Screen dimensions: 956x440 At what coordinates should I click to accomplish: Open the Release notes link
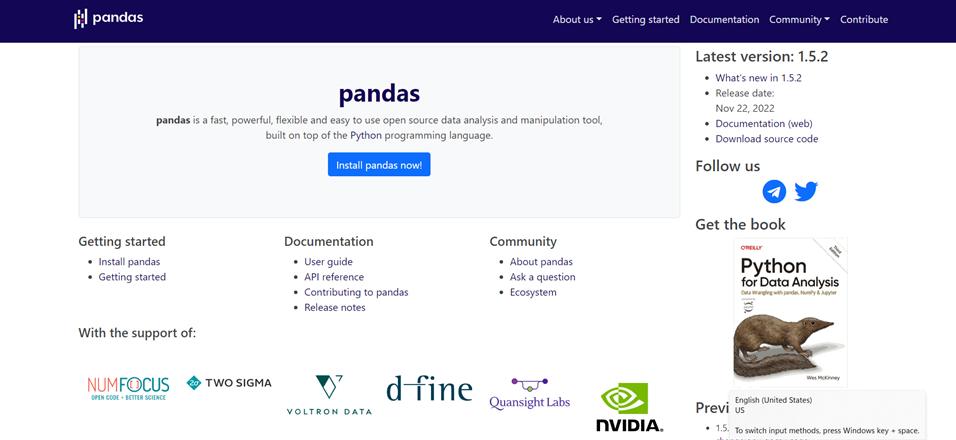coord(335,307)
